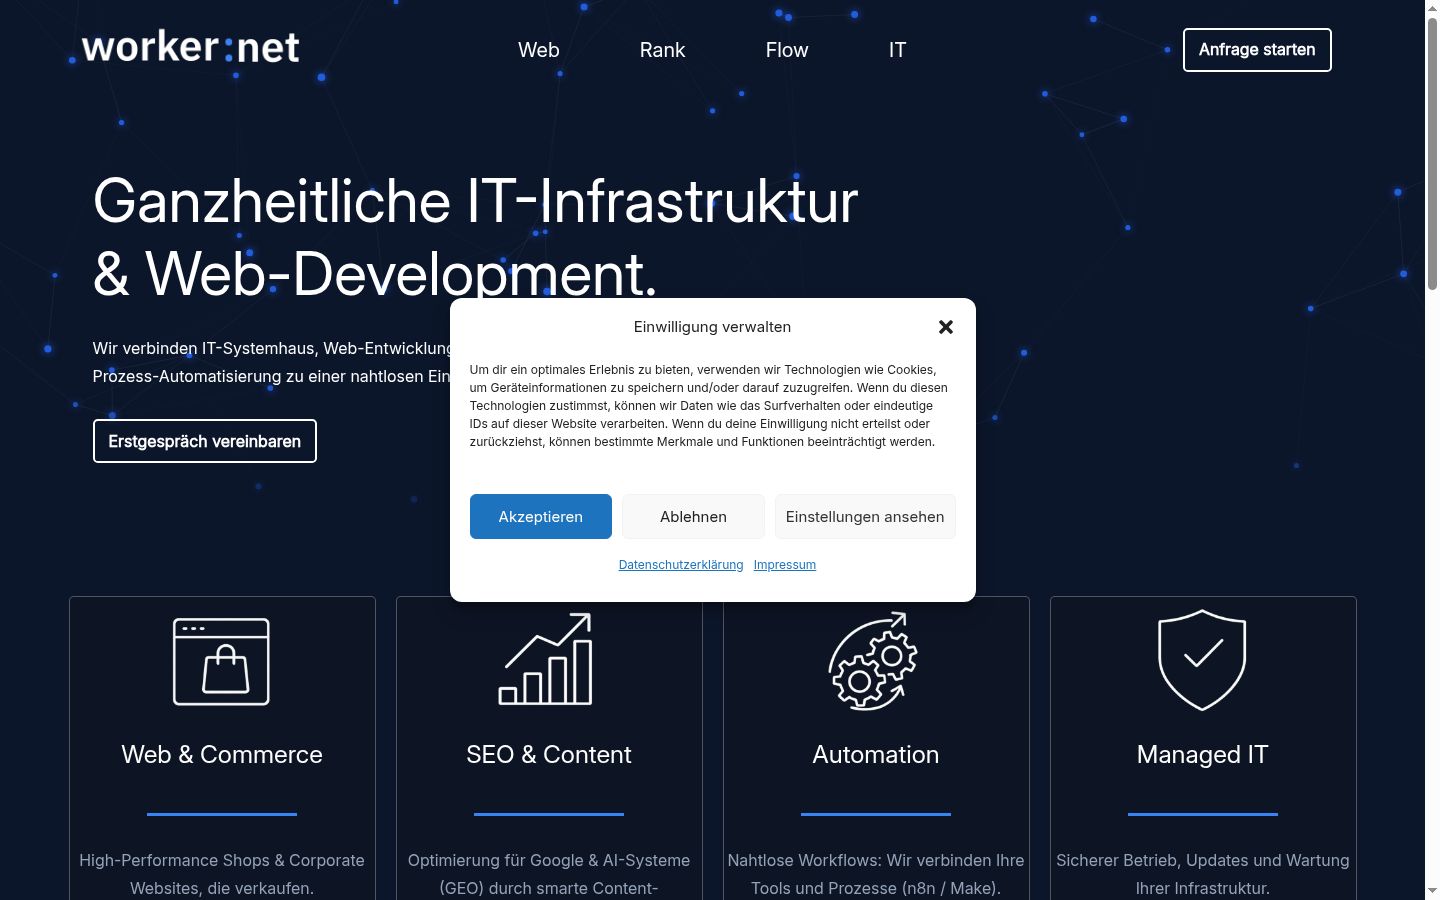1440x900 pixels.
Task: Click the text 'Optimierung für Google & AI-Systeme'
Action: 549,860
